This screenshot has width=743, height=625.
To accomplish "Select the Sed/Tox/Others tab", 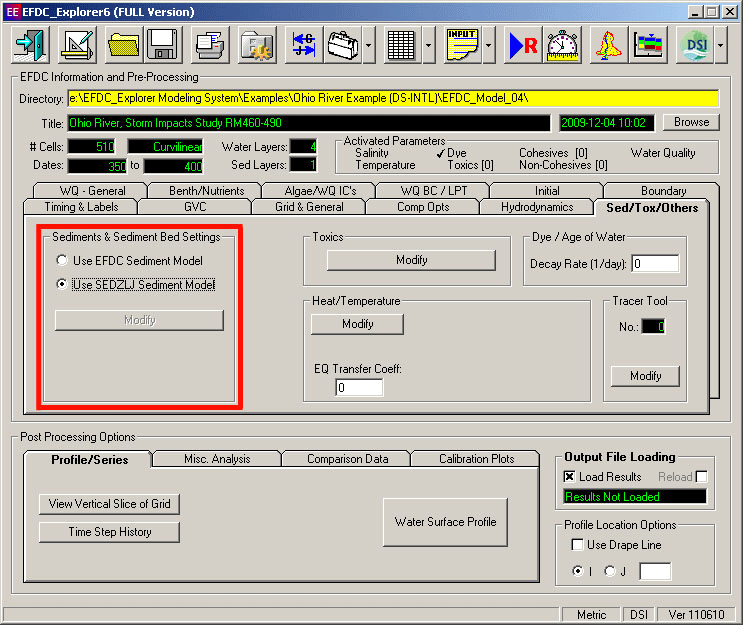I will click(652, 208).
